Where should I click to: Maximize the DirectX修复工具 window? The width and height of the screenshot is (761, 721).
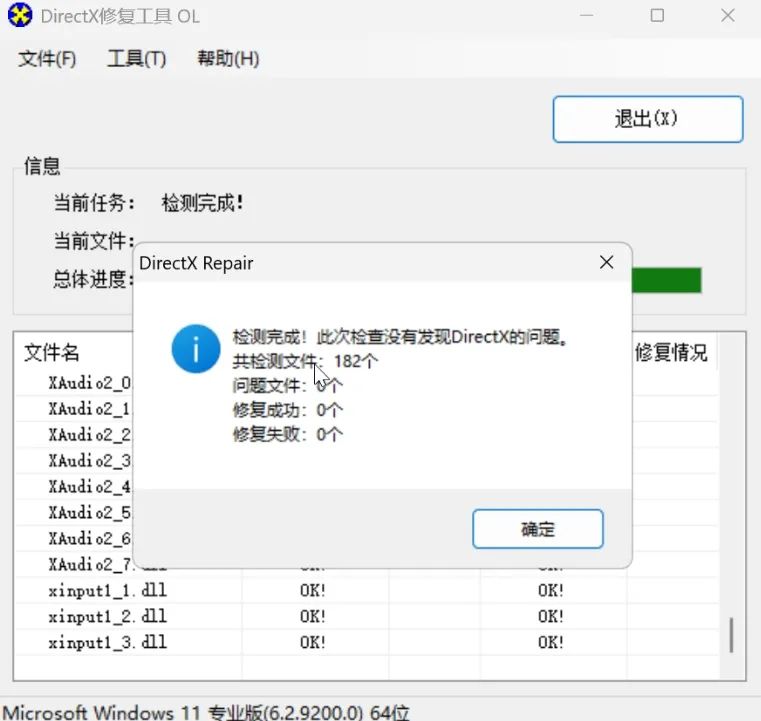pos(657,16)
